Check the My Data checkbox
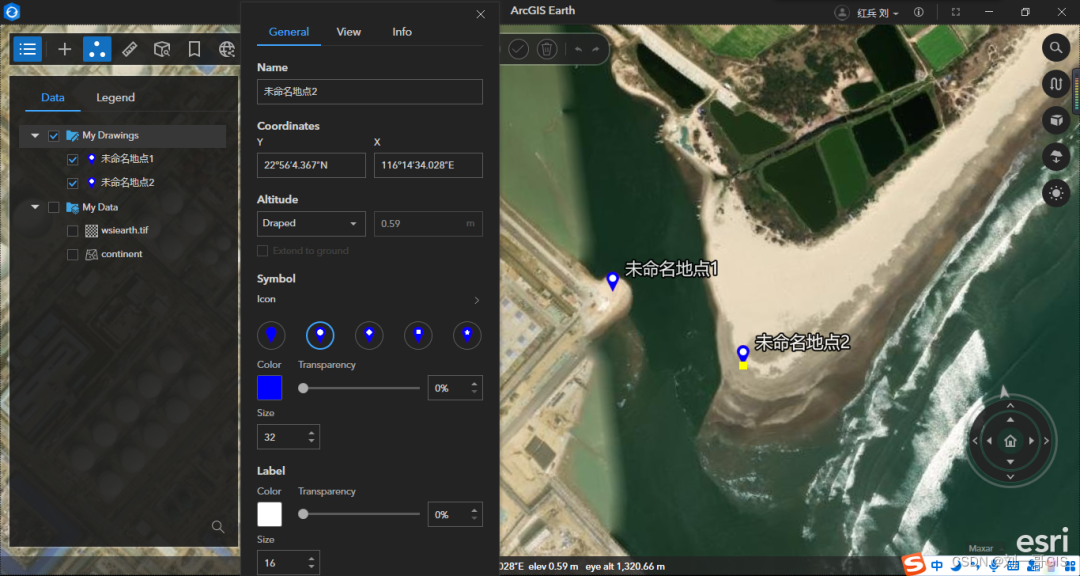Screen dimensions: 1080x576 (x=53, y=207)
